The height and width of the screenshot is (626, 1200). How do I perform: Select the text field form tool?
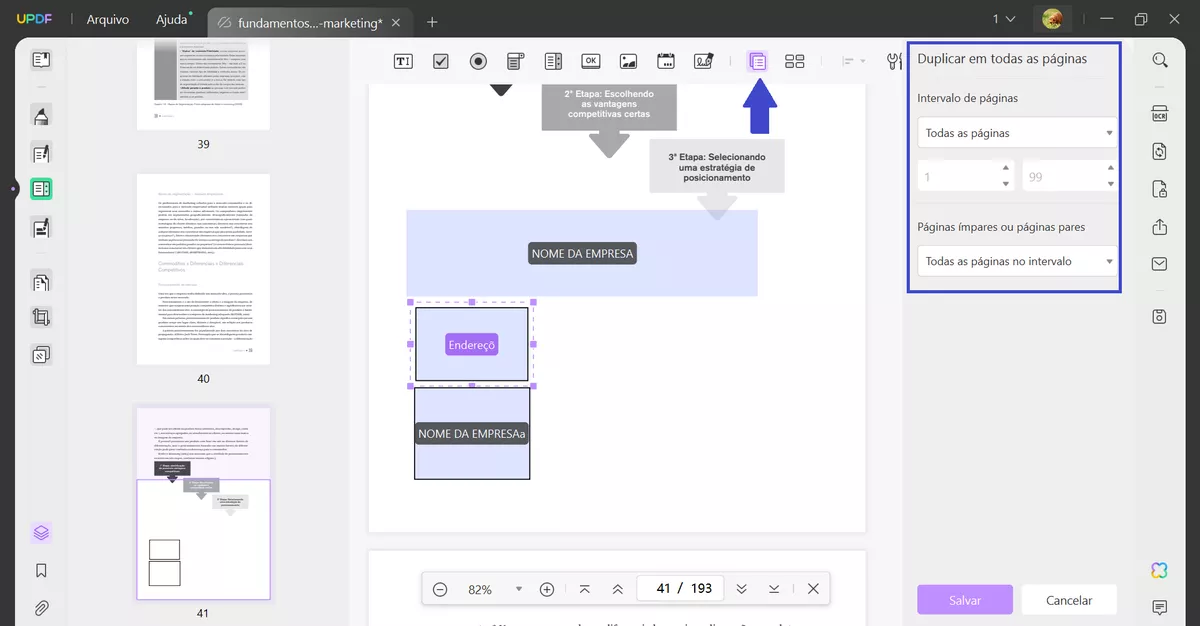coord(403,61)
